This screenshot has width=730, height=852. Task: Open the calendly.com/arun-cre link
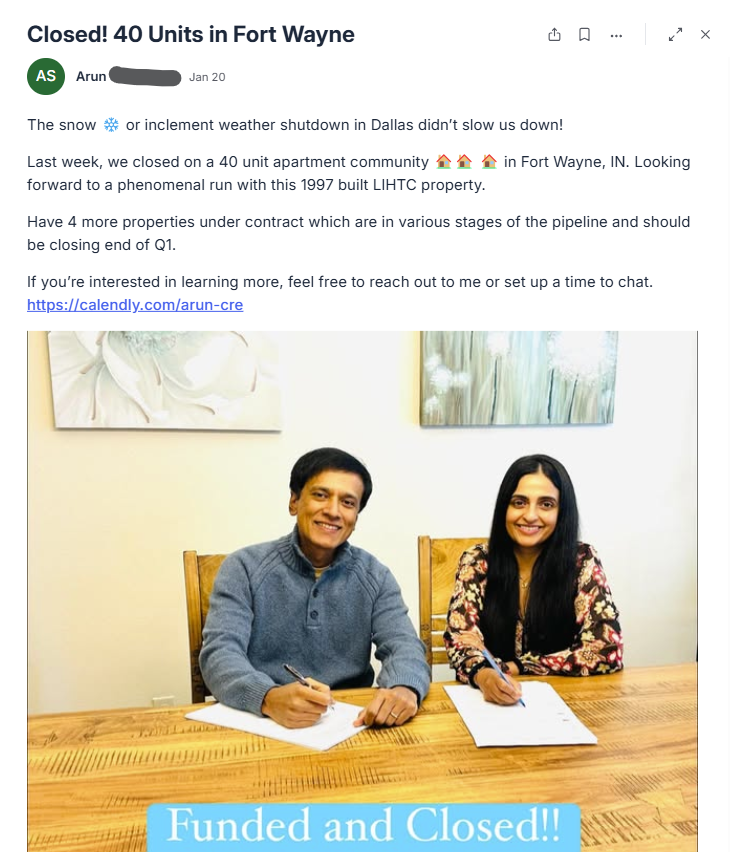[135, 304]
